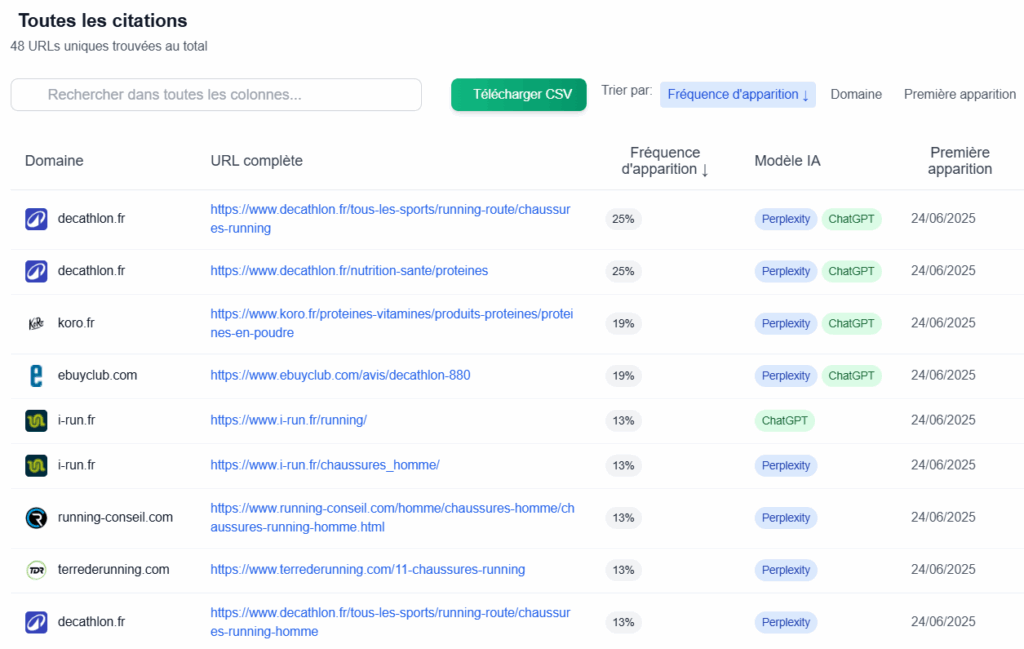This screenshot has height=649, width=1024.
Task: Click Perplexity tag in the running-conseil.com row
Action: click(786, 518)
